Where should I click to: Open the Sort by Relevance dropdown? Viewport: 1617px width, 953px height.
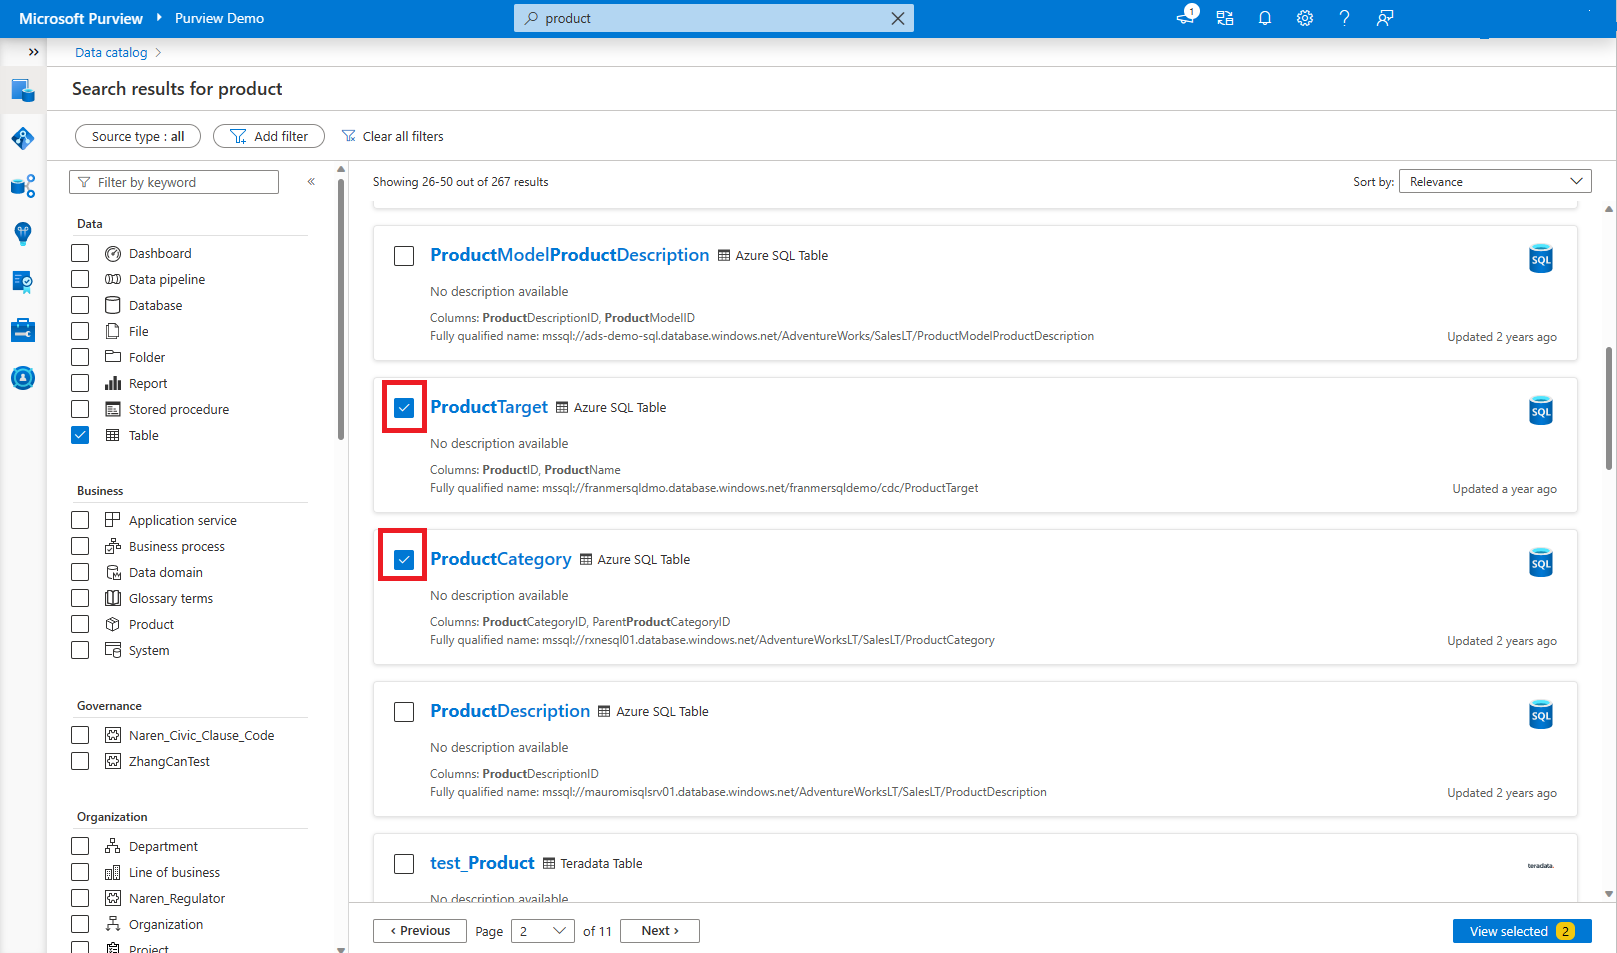[x=1495, y=181]
